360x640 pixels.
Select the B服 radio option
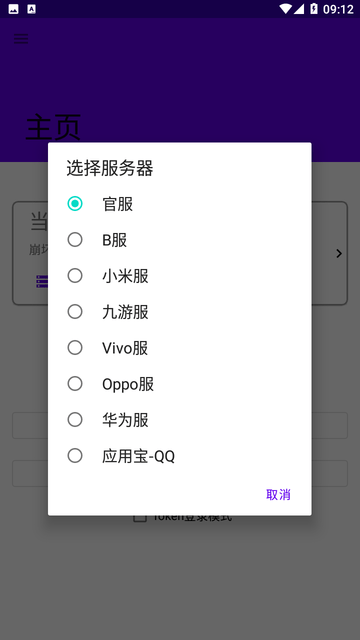(x=75, y=240)
